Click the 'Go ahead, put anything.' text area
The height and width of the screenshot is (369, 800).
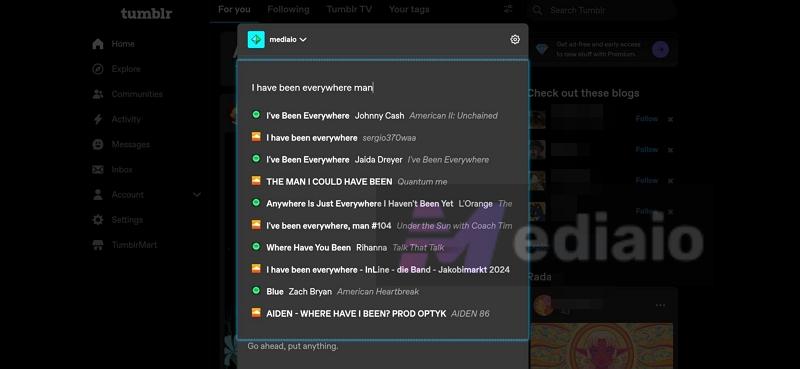pyautogui.click(x=293, y=346)
